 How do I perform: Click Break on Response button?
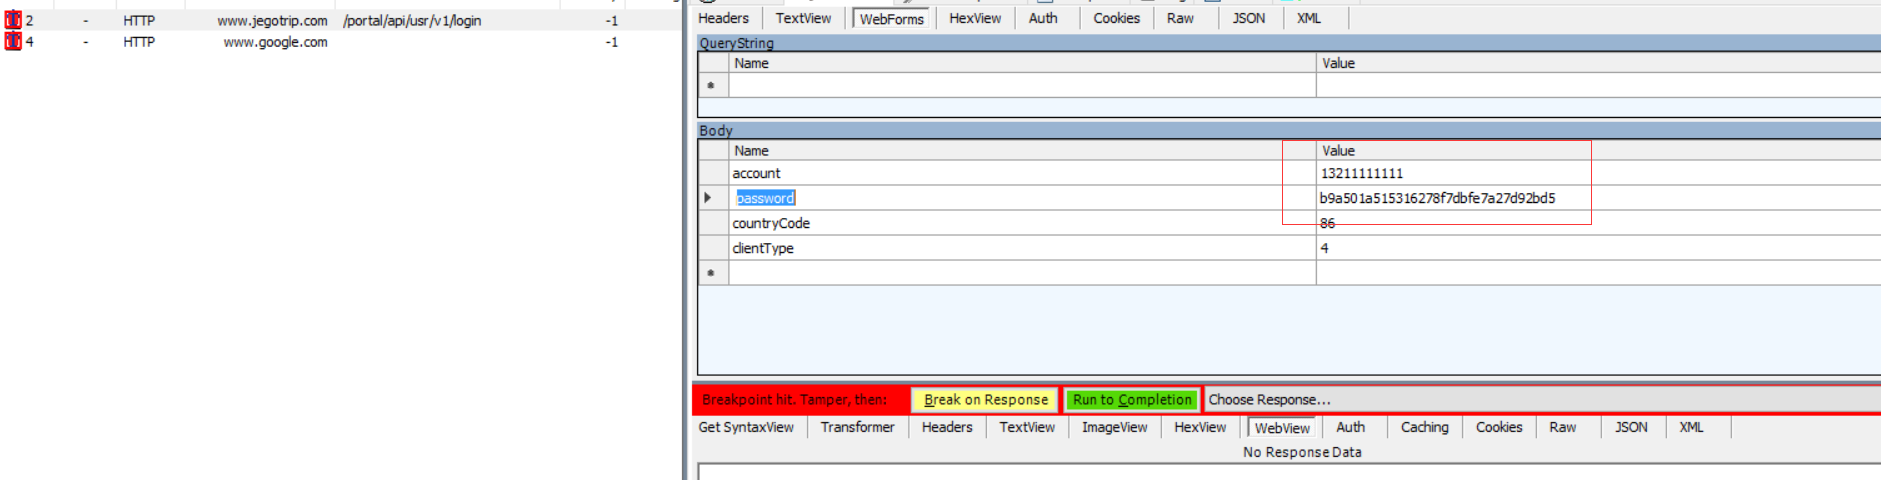pyautogui.click(x=985, y=399)
